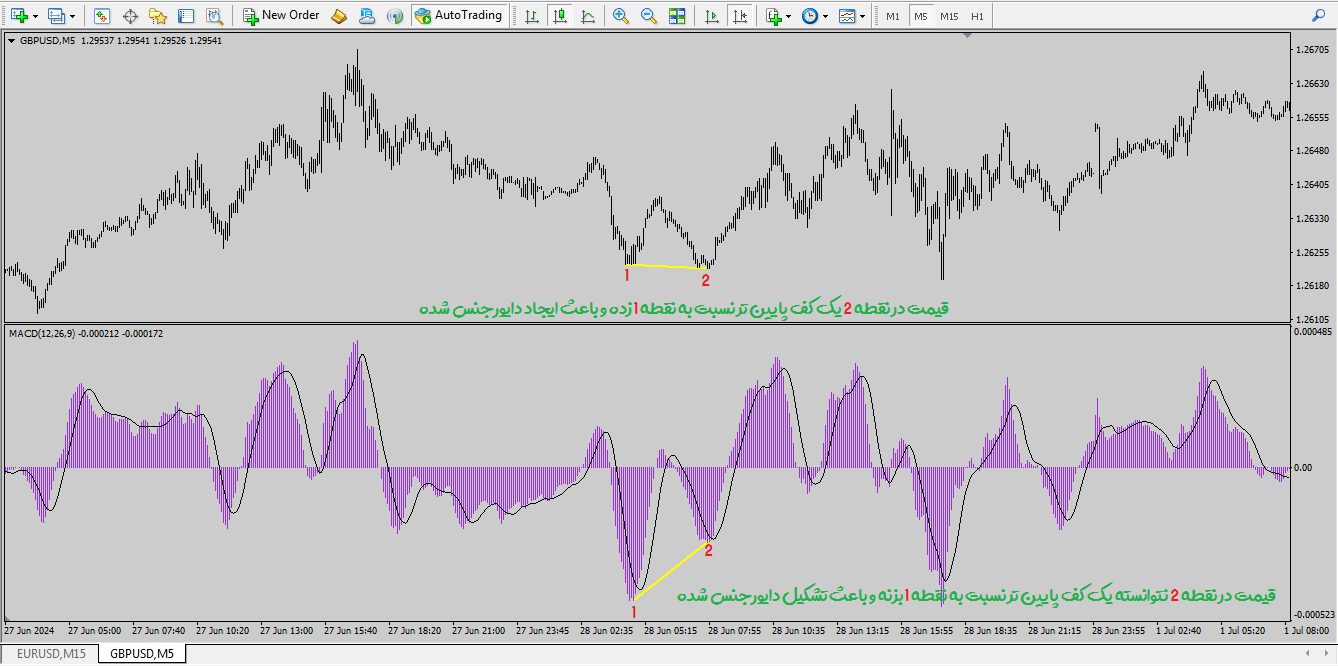Switch to the EURUSD,M15 chart tab
The width and height of the screenshot is (1338, 666).
pos(51,654)
